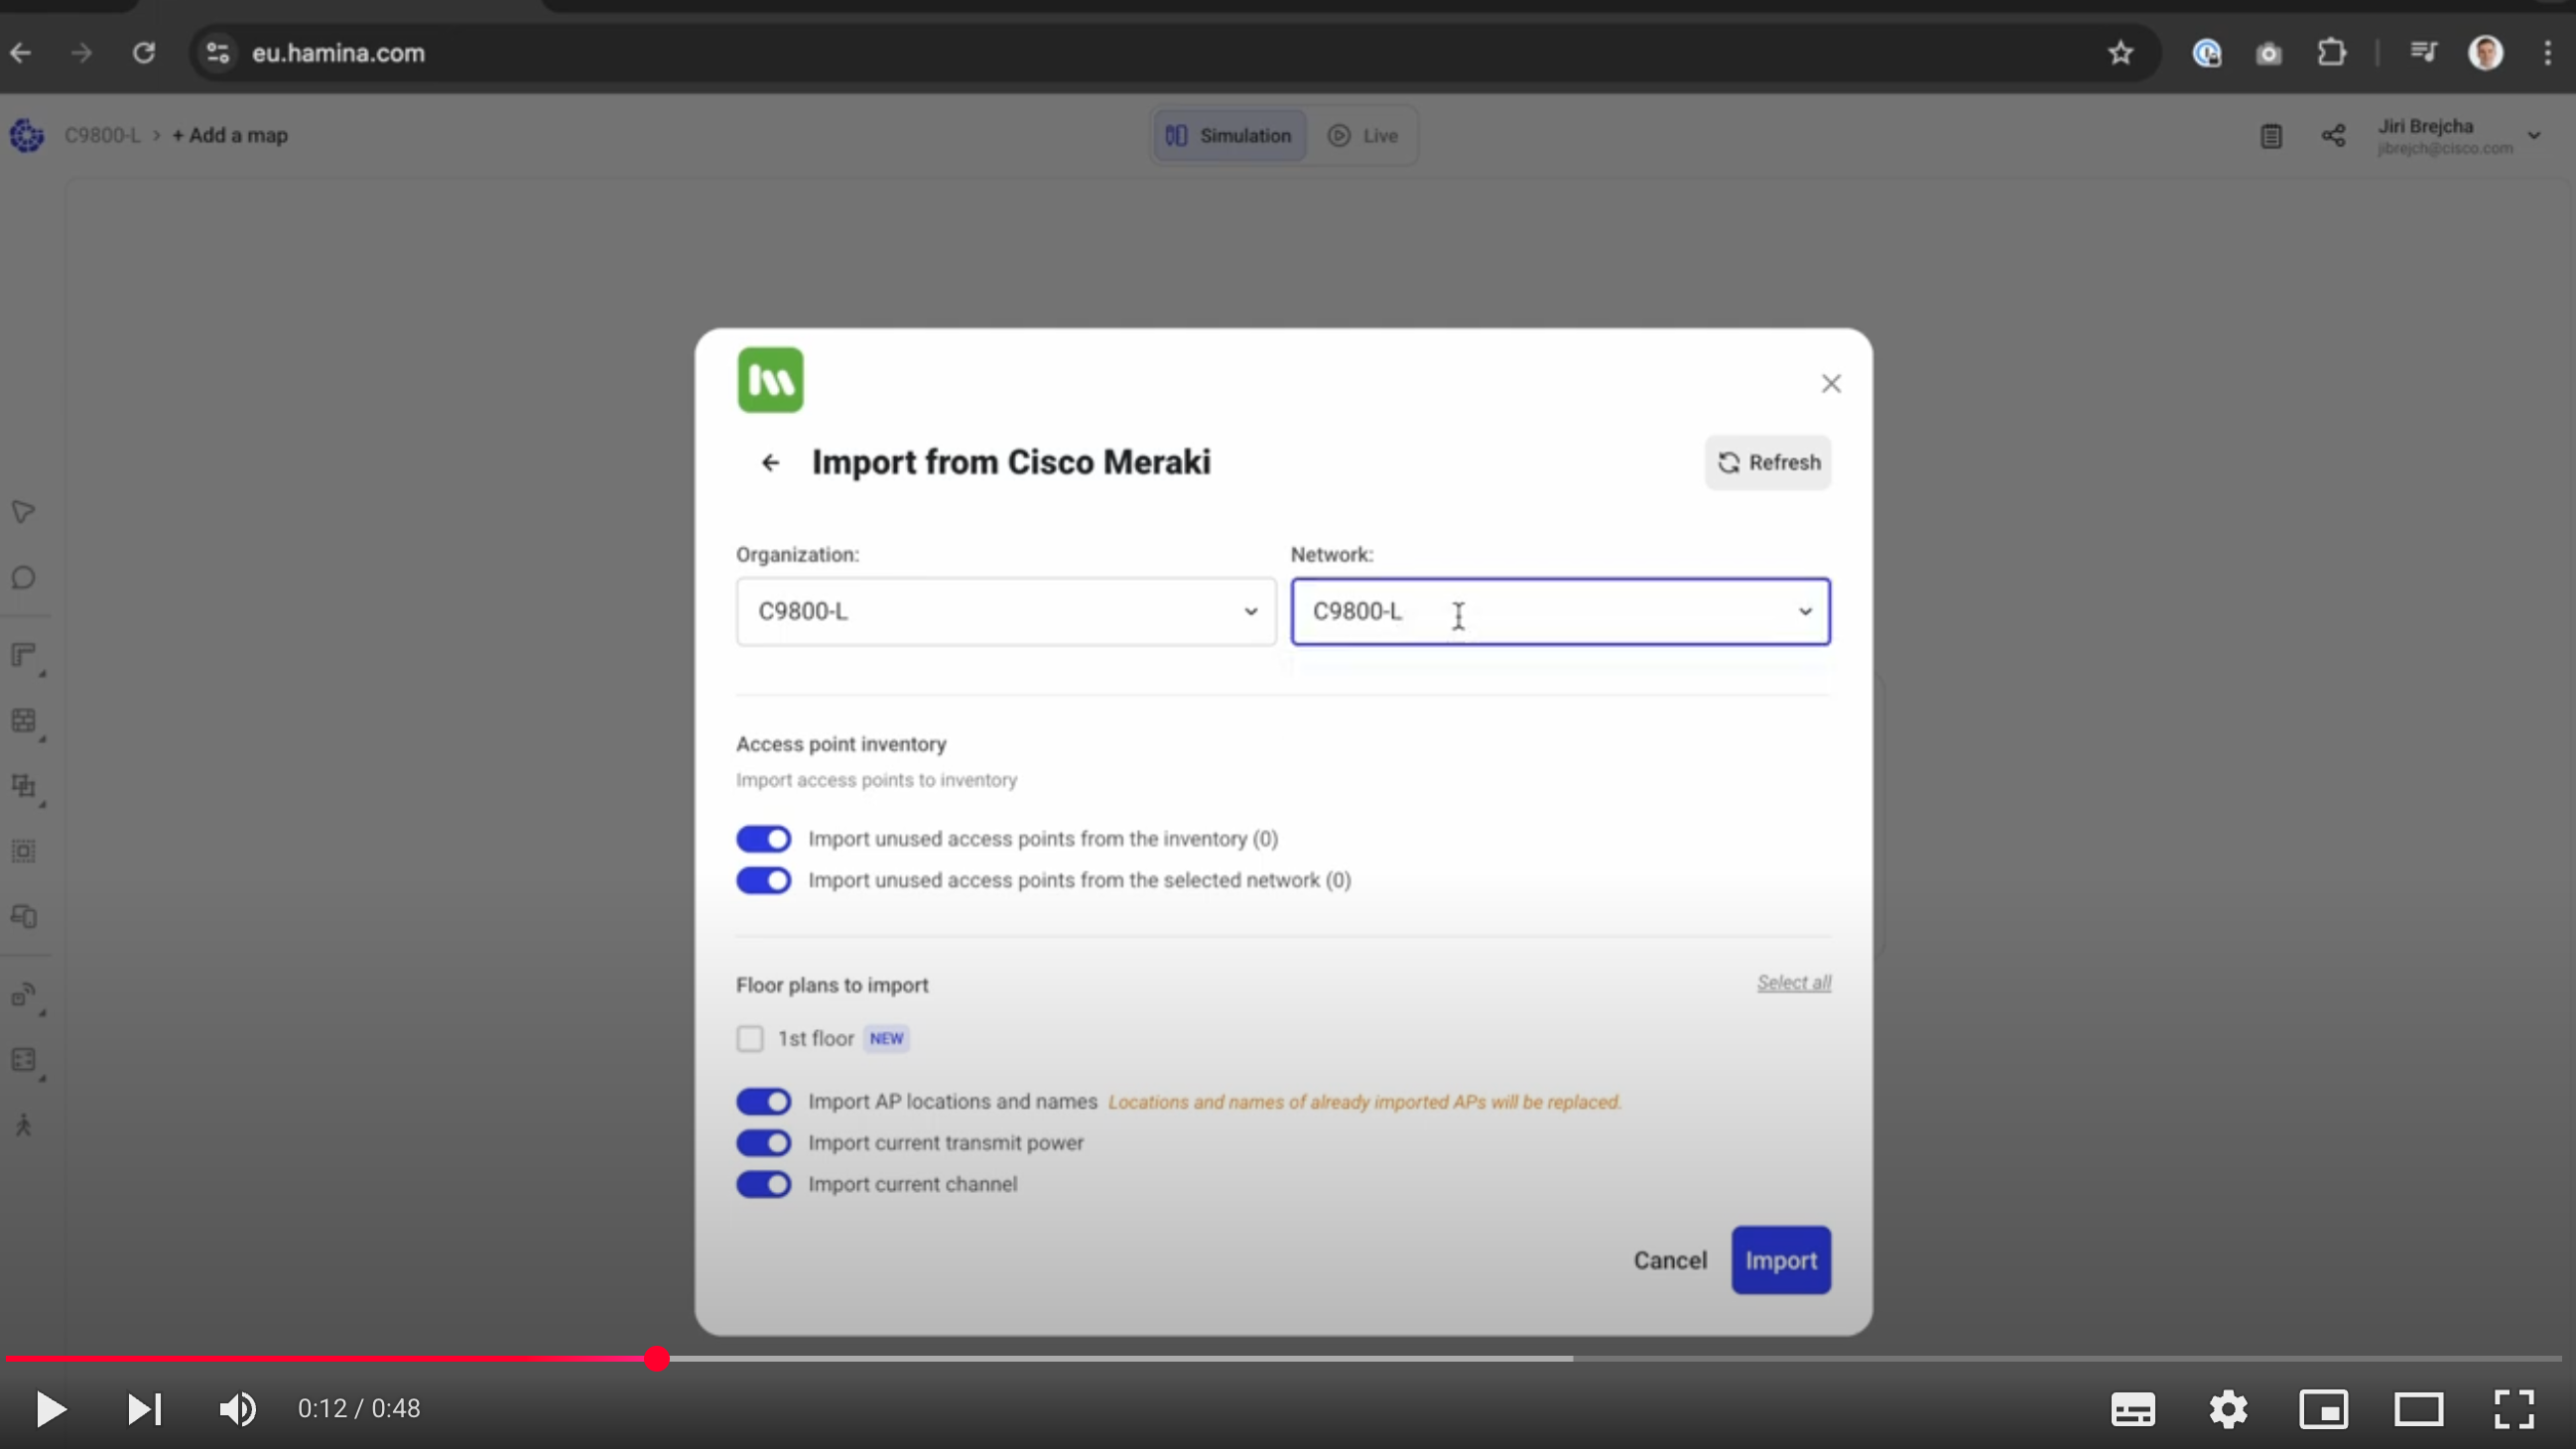Enter fullscreen video mode

[x=2514, y=1409]
